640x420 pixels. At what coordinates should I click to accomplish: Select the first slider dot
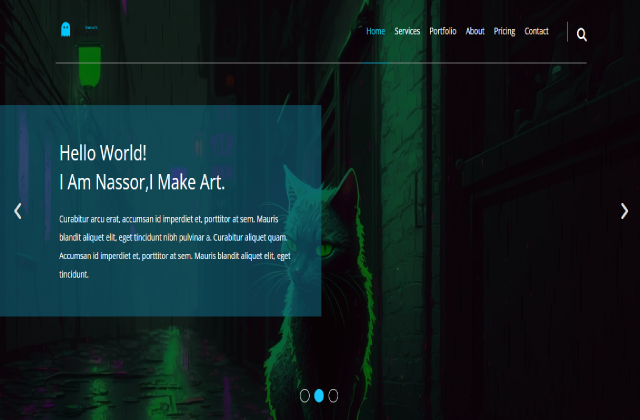304,396
